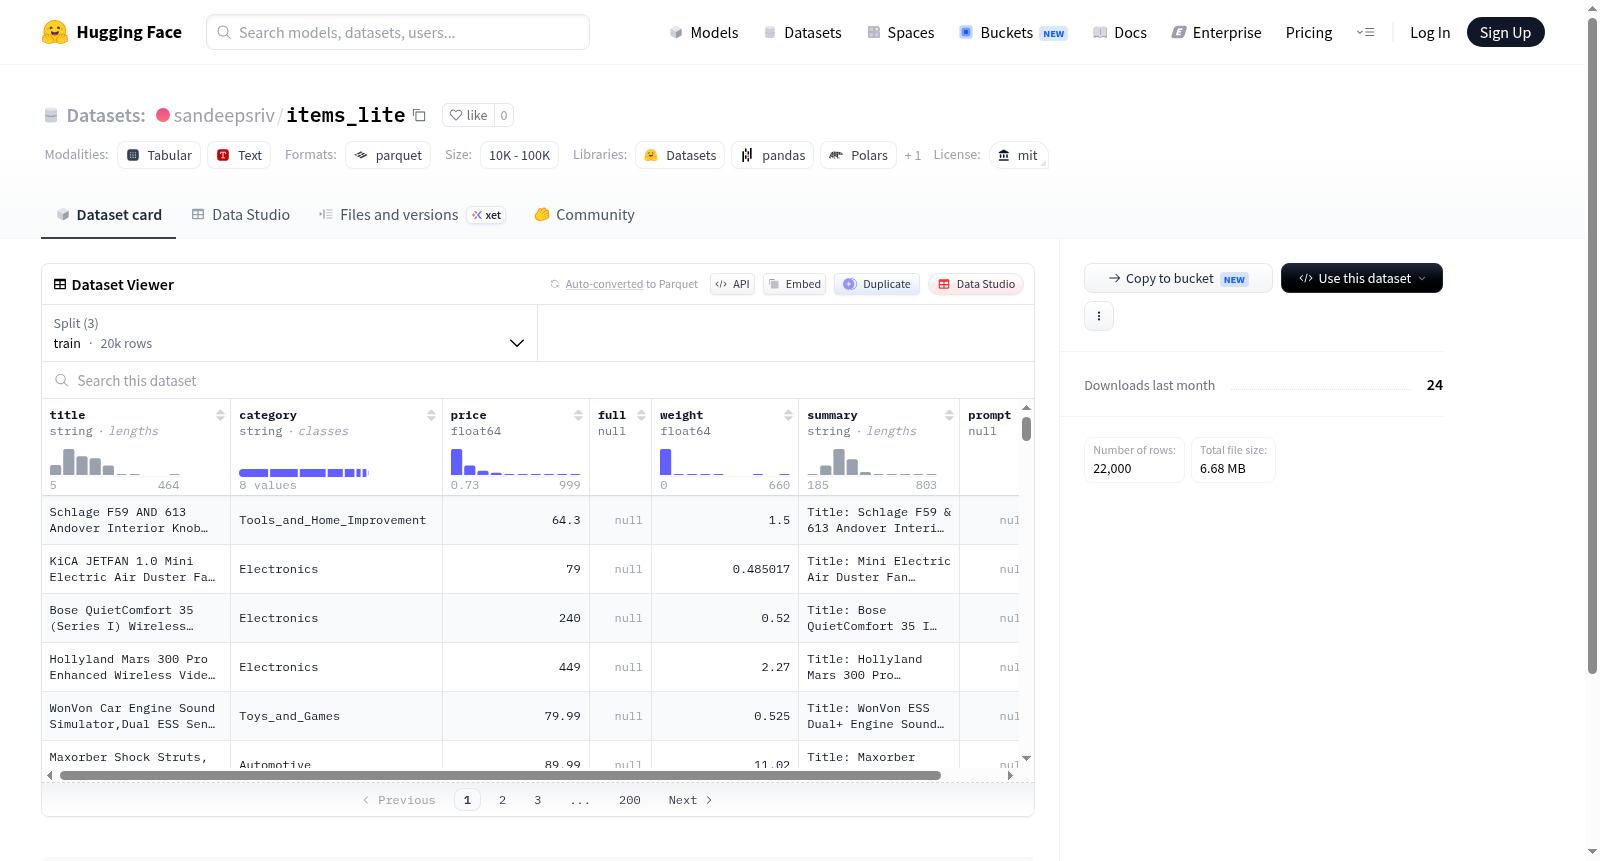Open the Use this dataset dropdown

(x=1362, y=278)
